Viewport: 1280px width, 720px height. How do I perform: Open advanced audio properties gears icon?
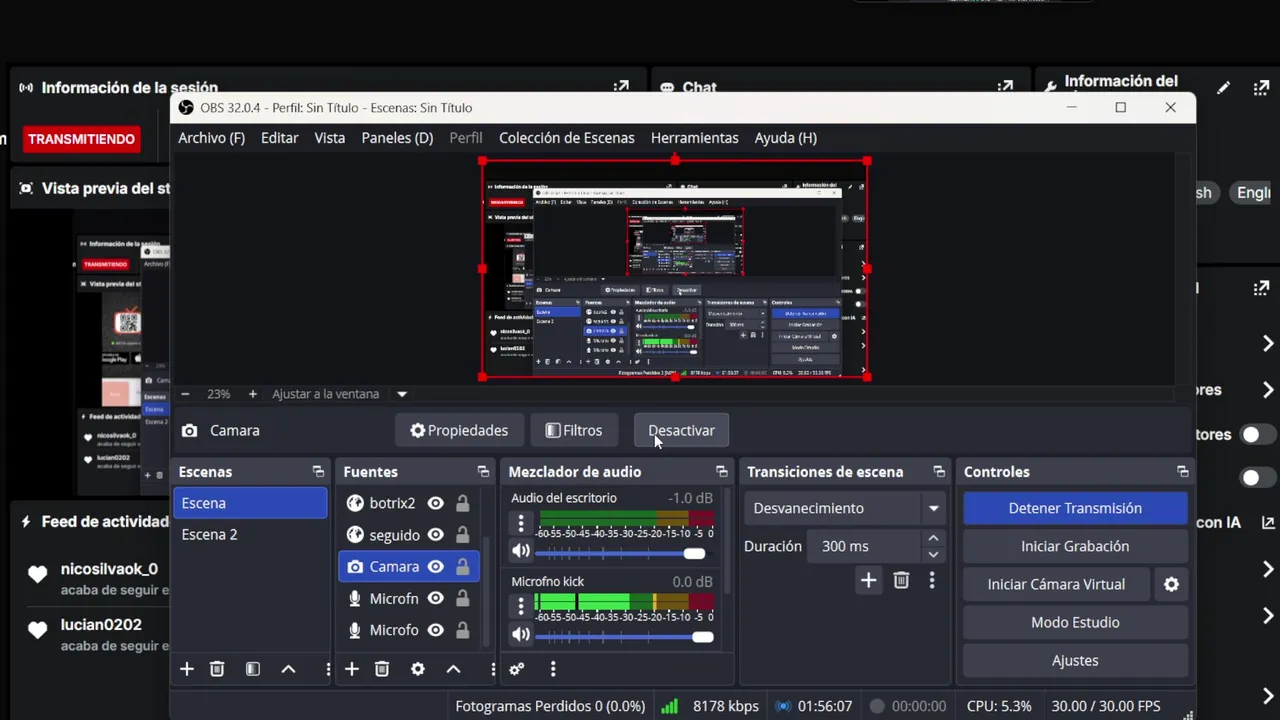click(517, 669)
